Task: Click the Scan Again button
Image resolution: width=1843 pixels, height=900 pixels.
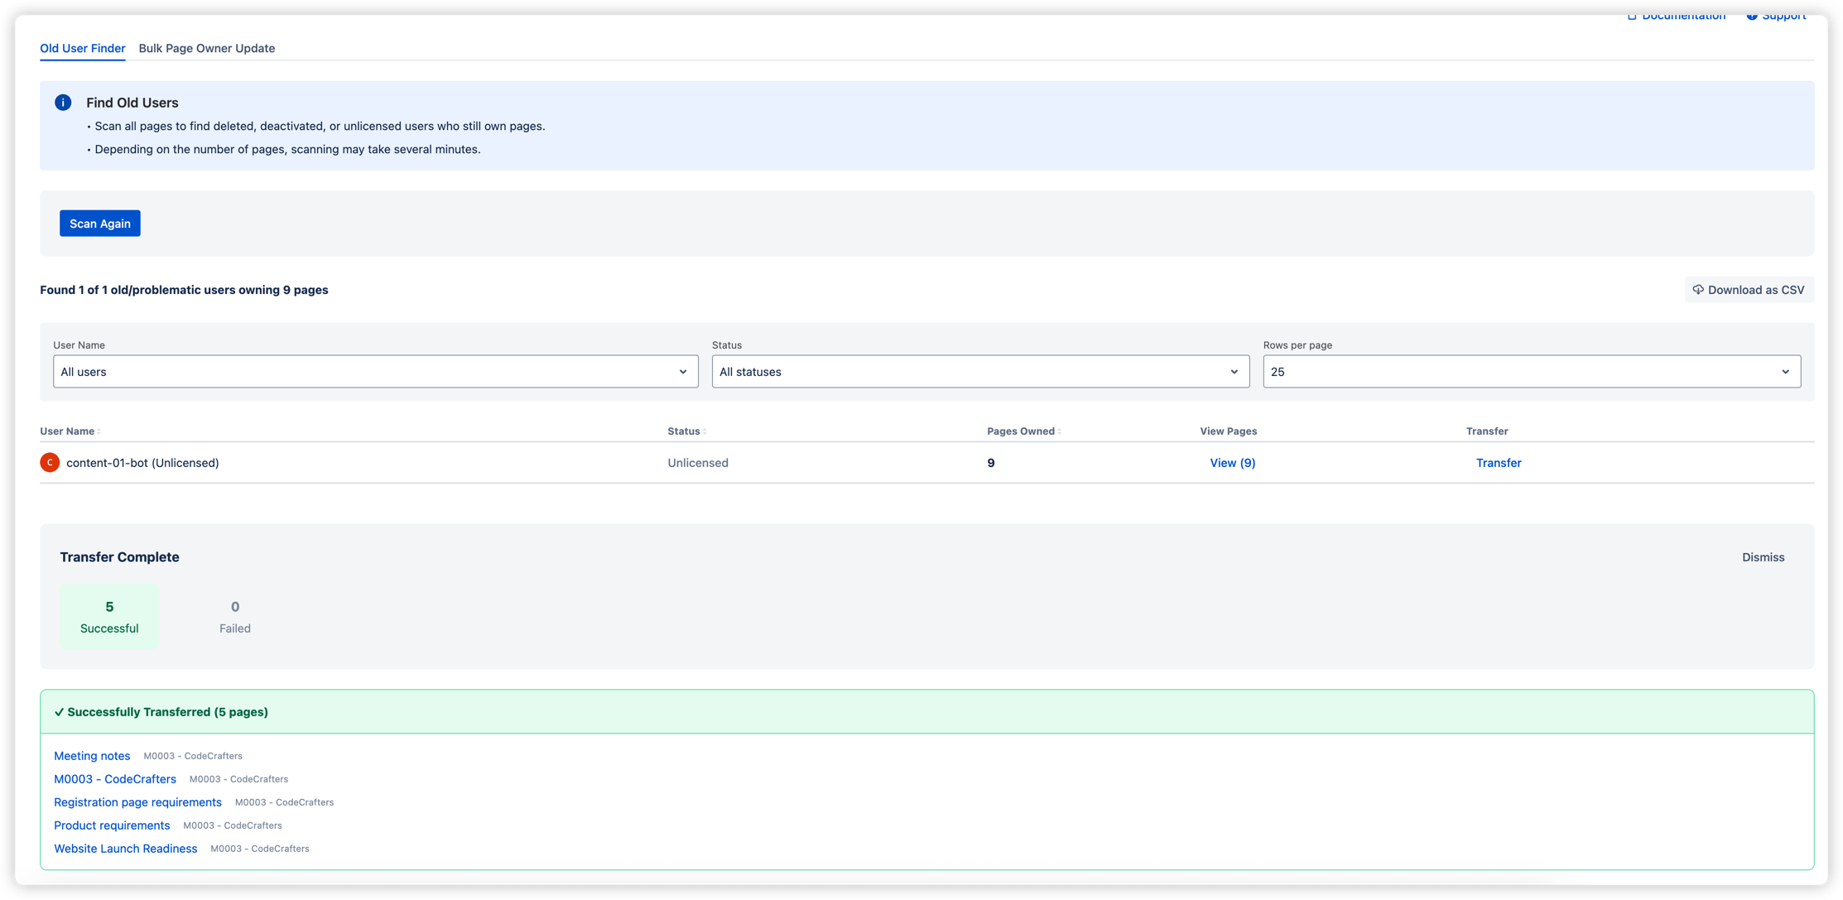Action: [x=99, y=223]
